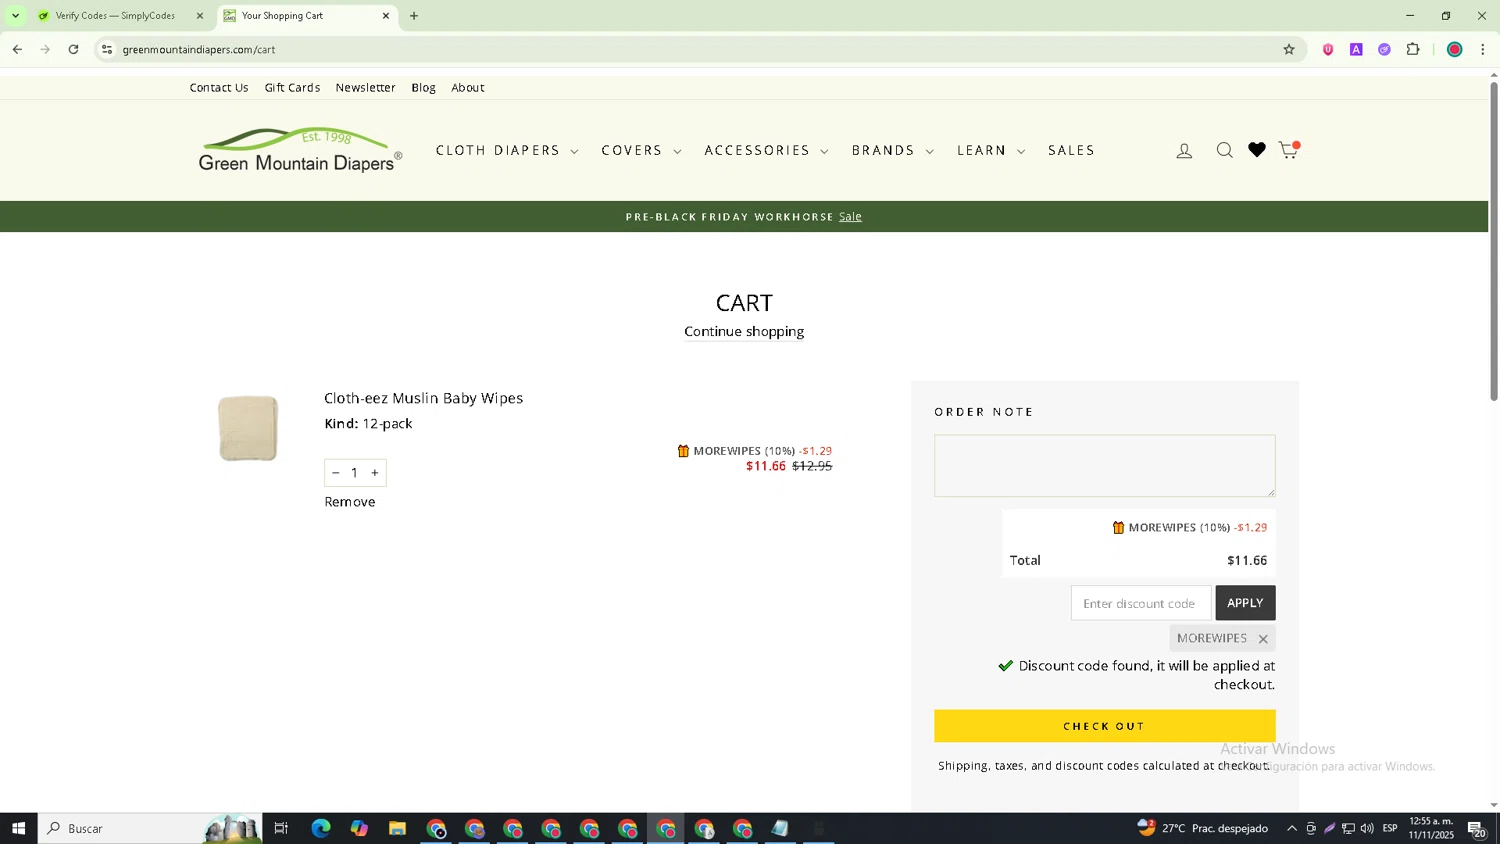The width and height of the screenshot is (1500, 844).
Task: Click the taskbar clock showing 12:55 a. m.
Action: 1431,828
